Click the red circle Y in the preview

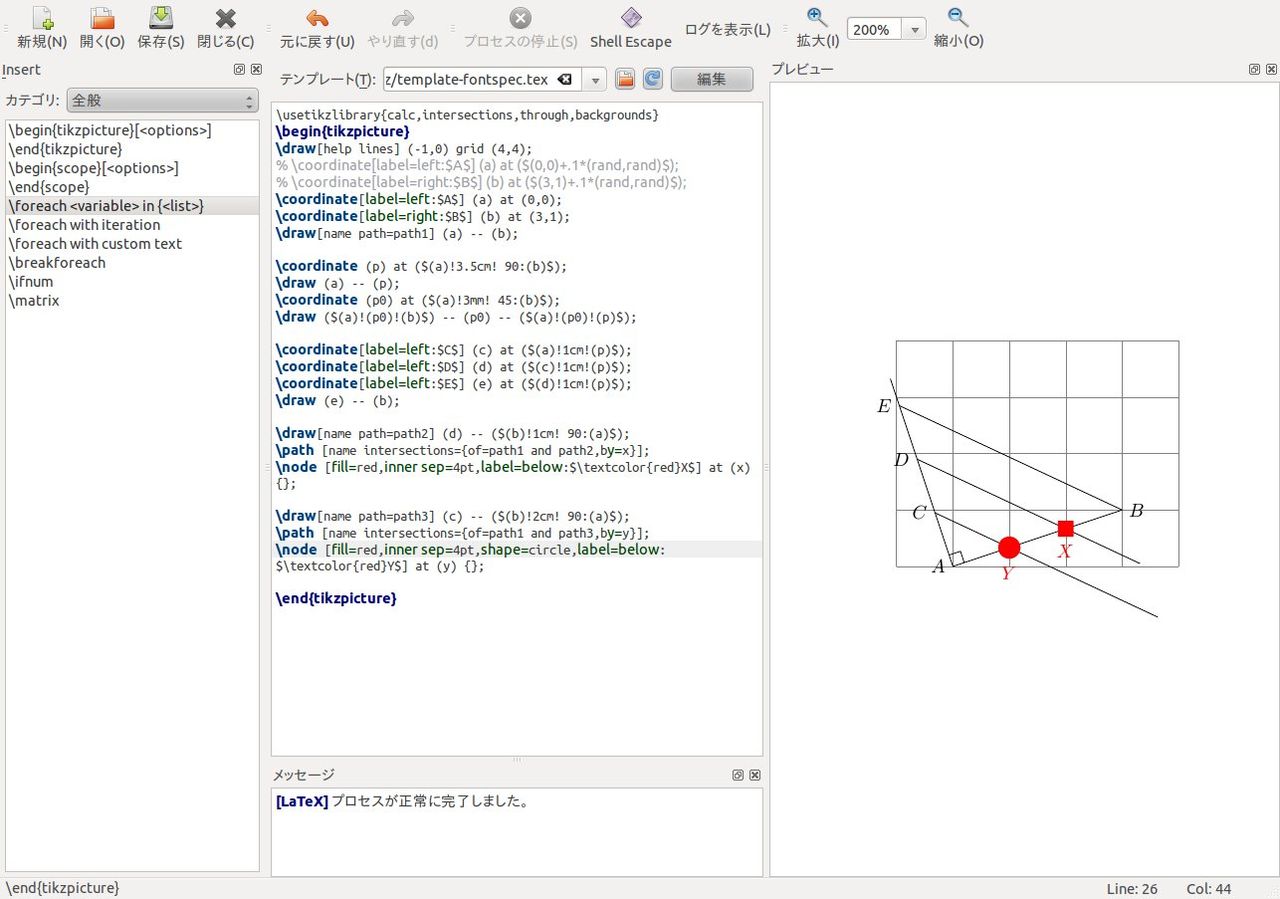[1009, 547]
